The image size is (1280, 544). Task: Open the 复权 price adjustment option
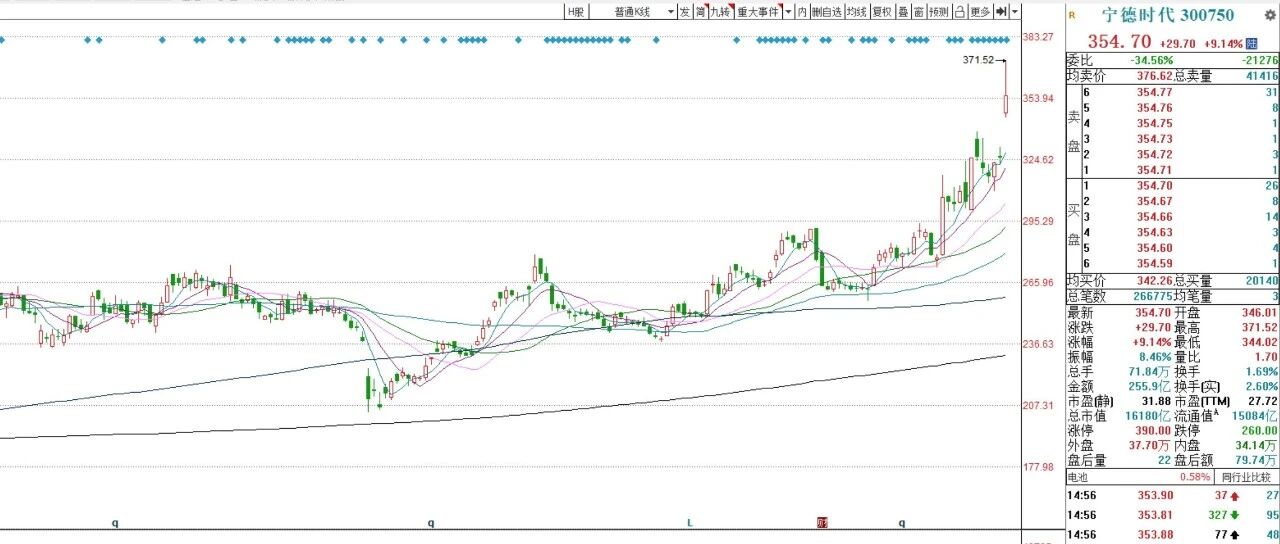(882, 12)
